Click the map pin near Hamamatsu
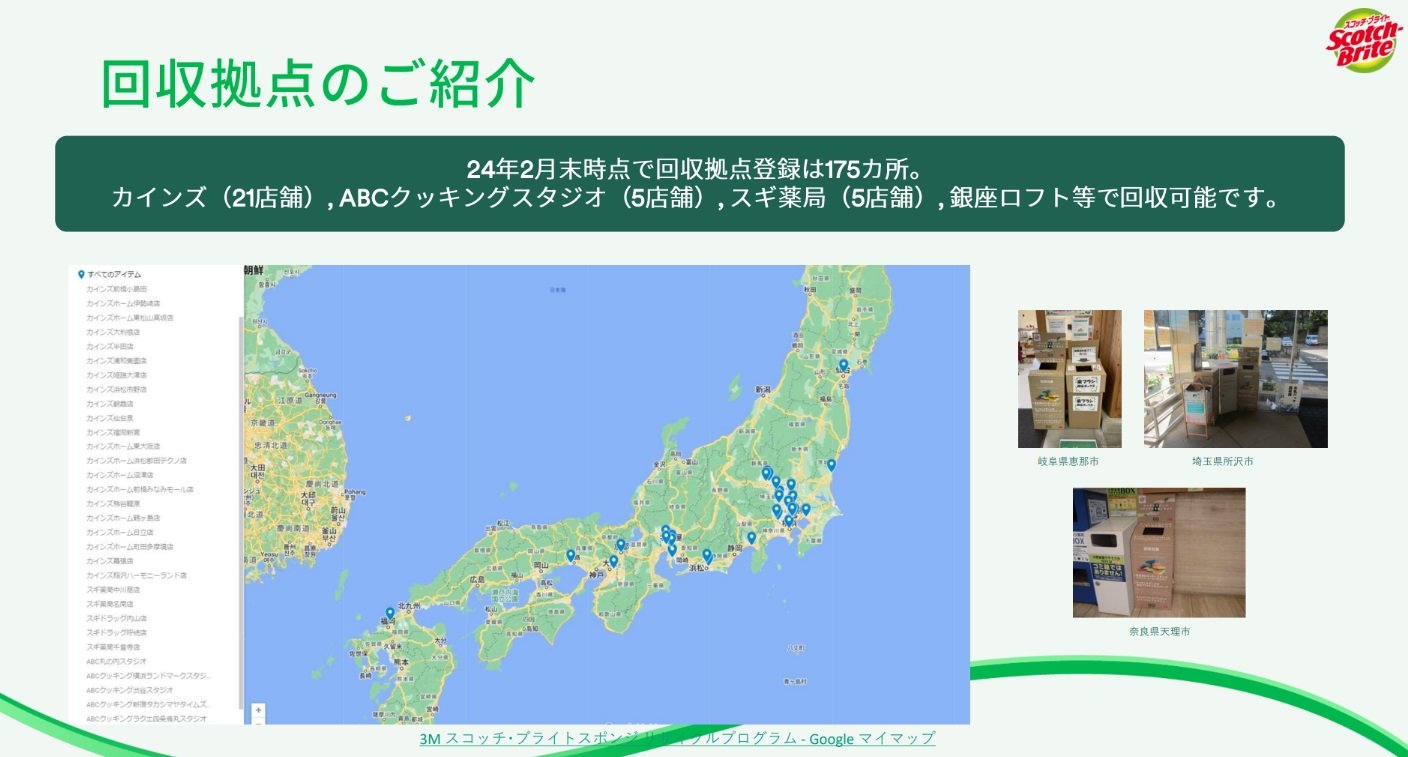 (x=706, y=554)
